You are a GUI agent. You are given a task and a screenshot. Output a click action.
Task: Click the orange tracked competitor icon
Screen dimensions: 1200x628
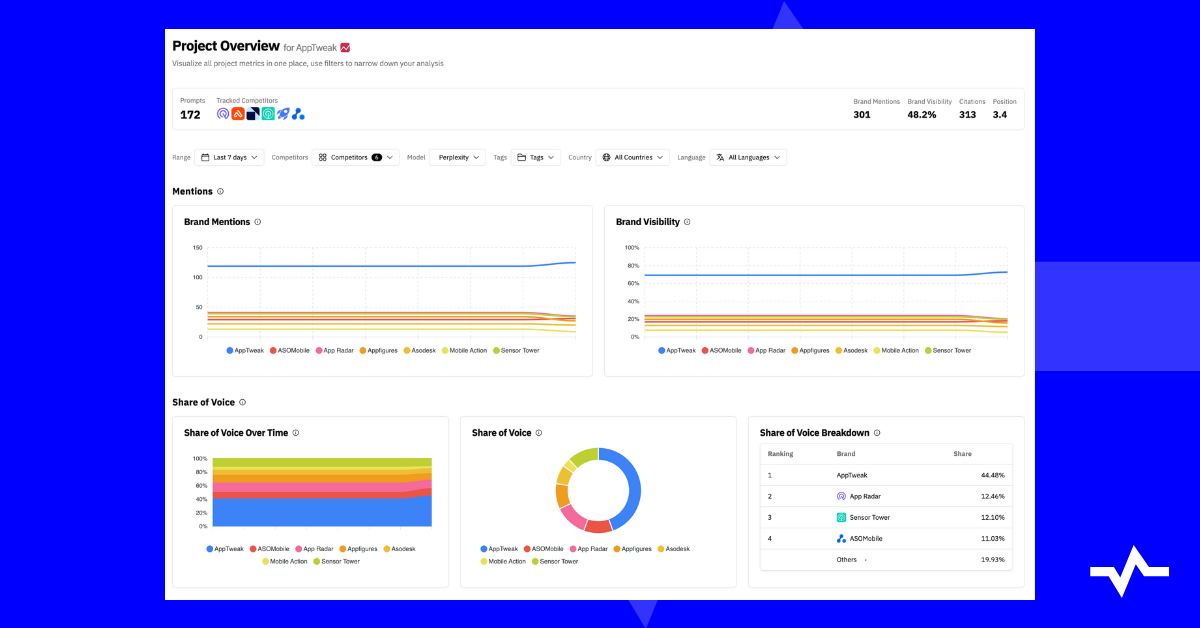(x=238, y=114)
